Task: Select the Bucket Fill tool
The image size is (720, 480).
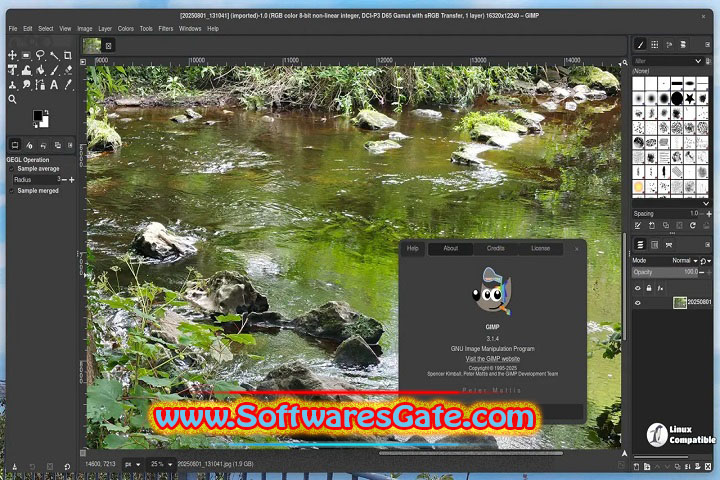Action: [x=40, y=70]
